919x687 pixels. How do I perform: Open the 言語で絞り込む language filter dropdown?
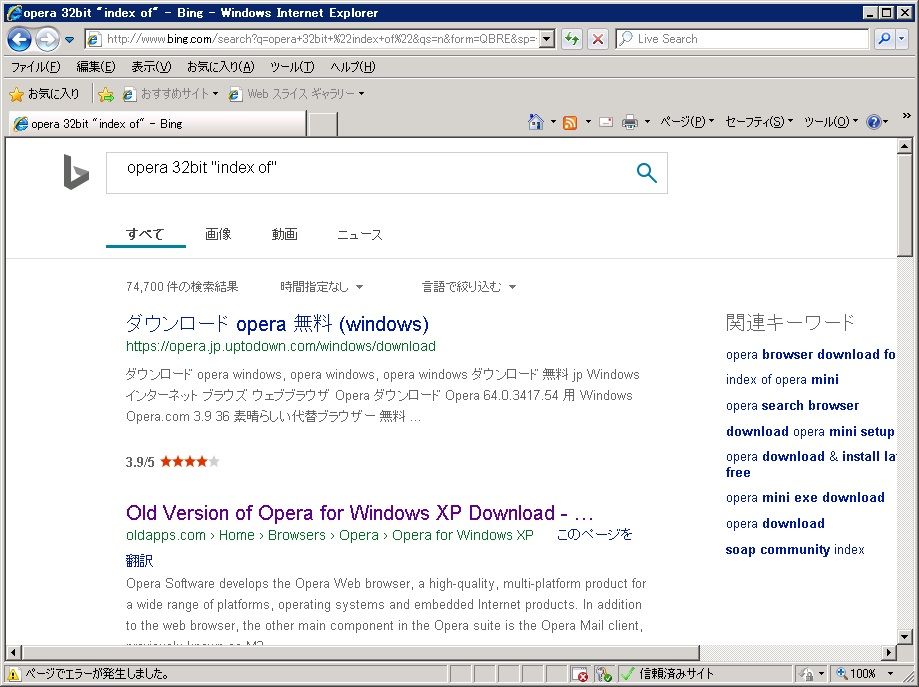point(469,287)
